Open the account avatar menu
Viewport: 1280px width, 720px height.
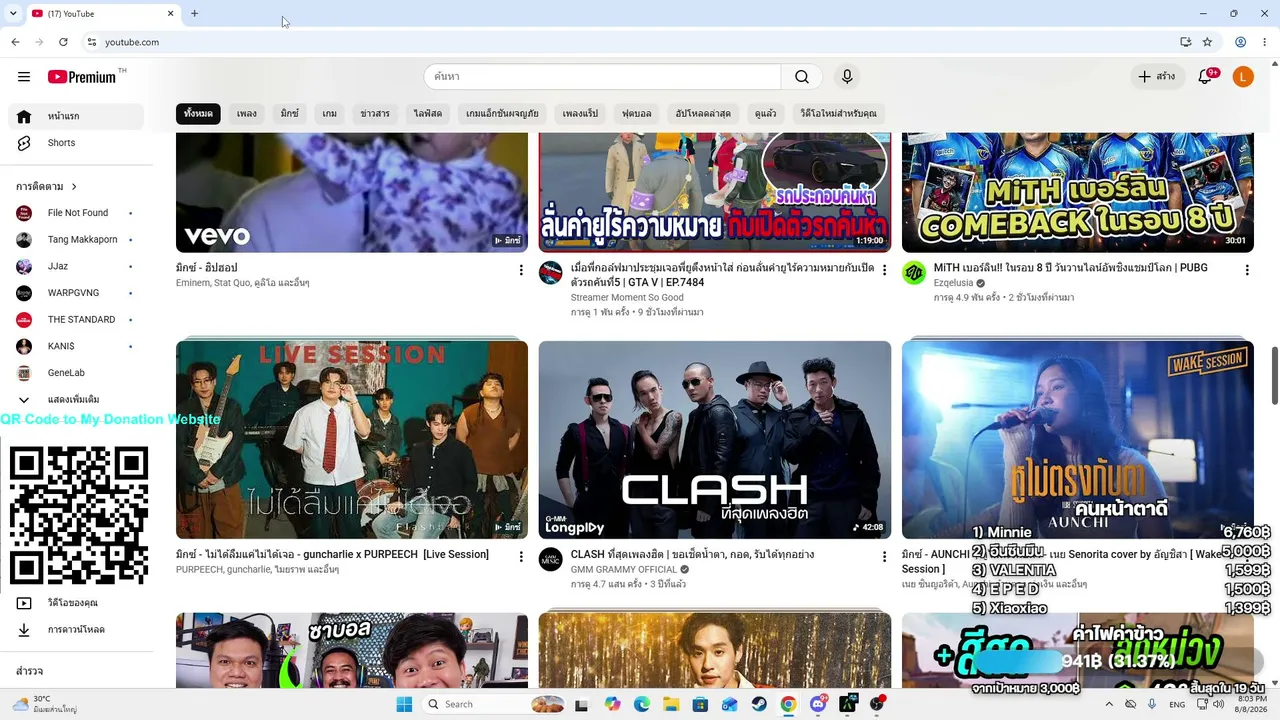coord(1243,77)
